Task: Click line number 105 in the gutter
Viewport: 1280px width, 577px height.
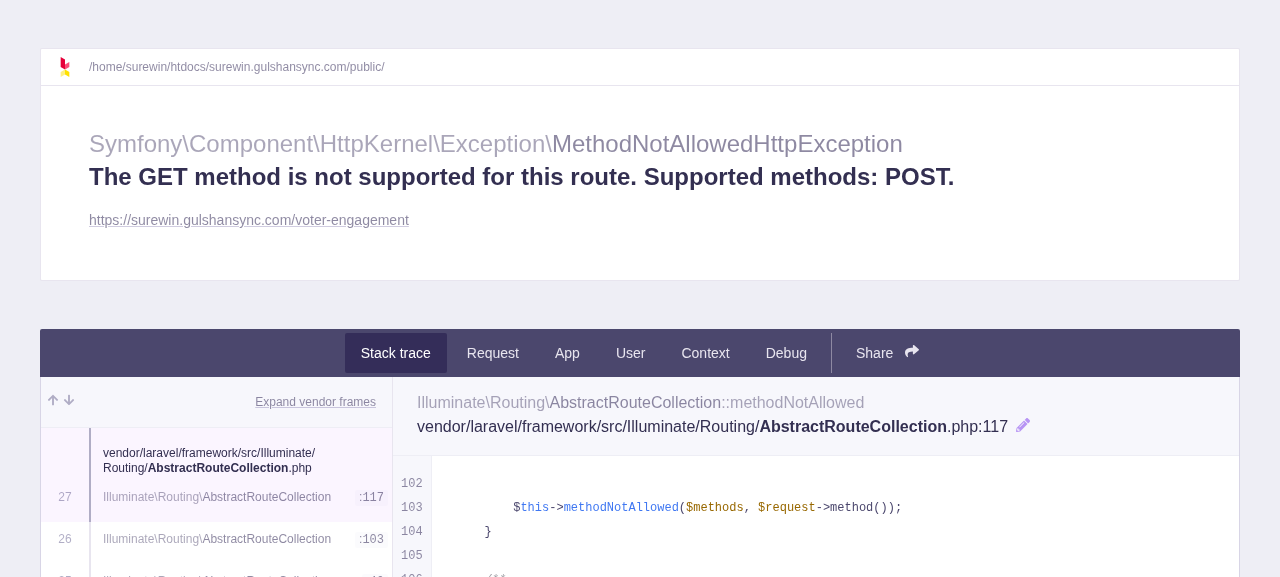Action: 412,556
